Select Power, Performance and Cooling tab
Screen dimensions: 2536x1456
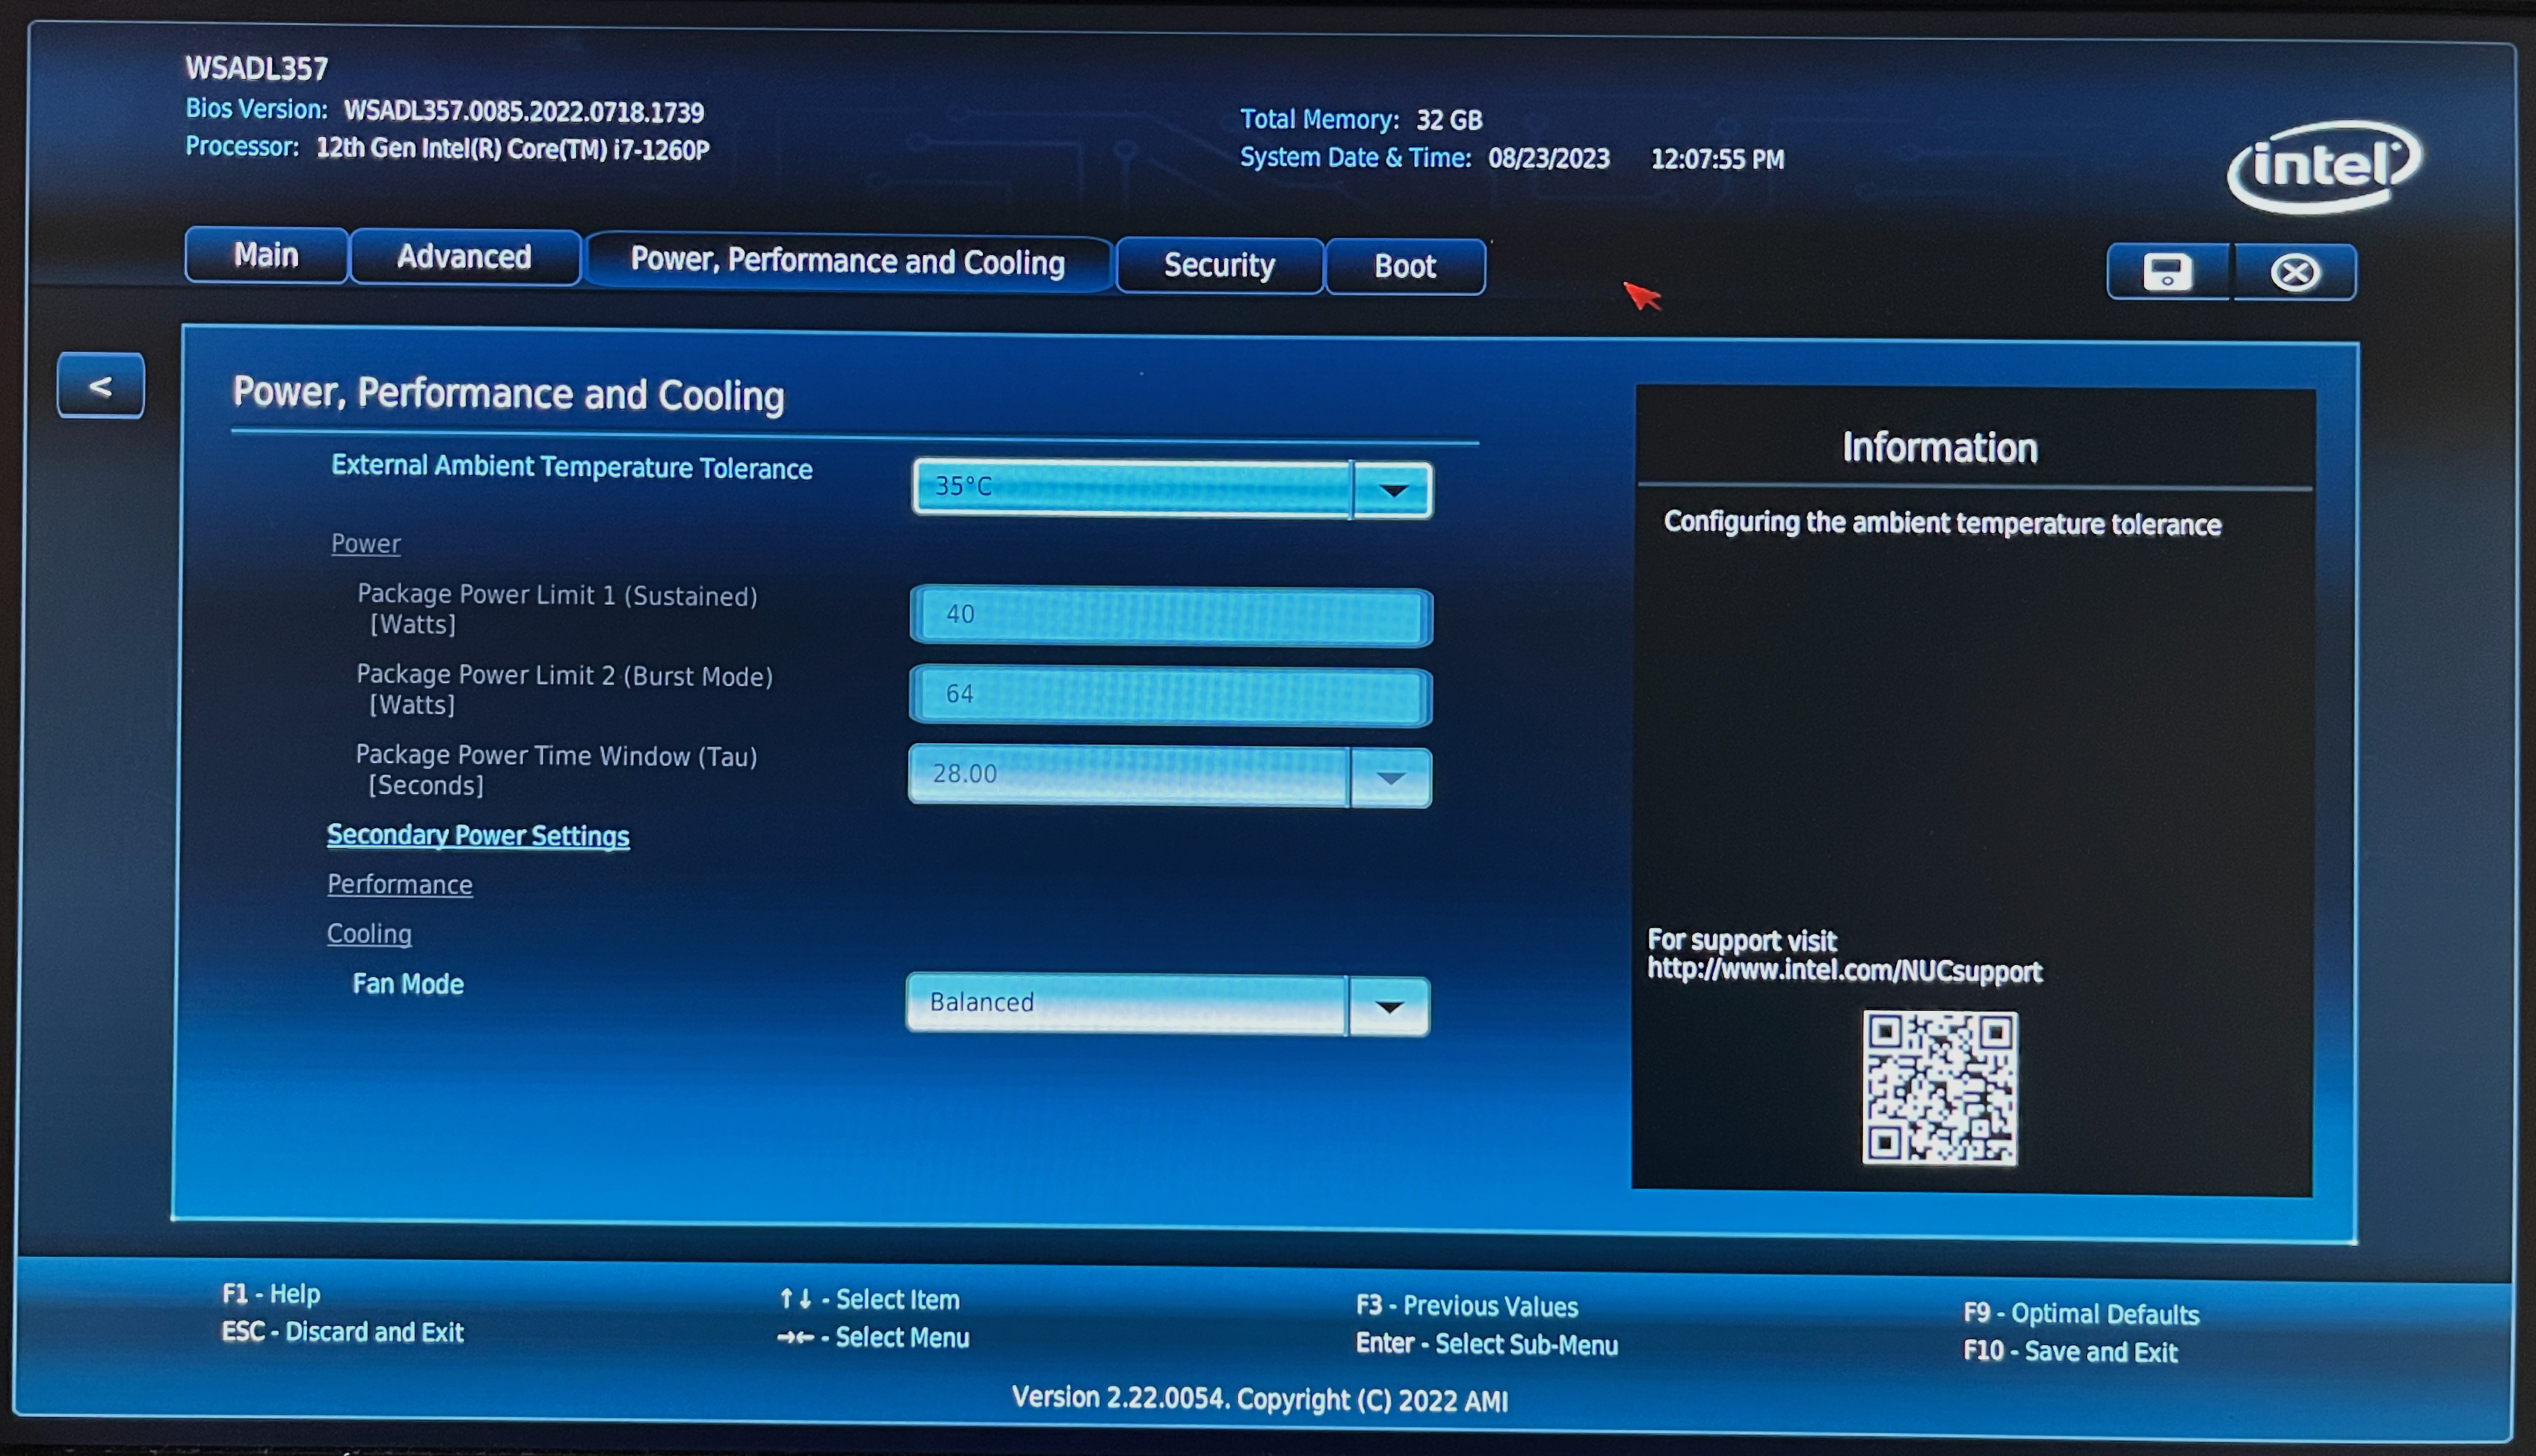coord(847,262)
